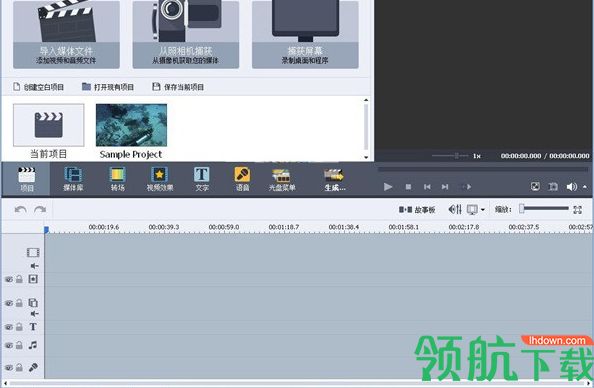Toggle visibility eye of music track
594x388 pixels.
coord(9,345)
